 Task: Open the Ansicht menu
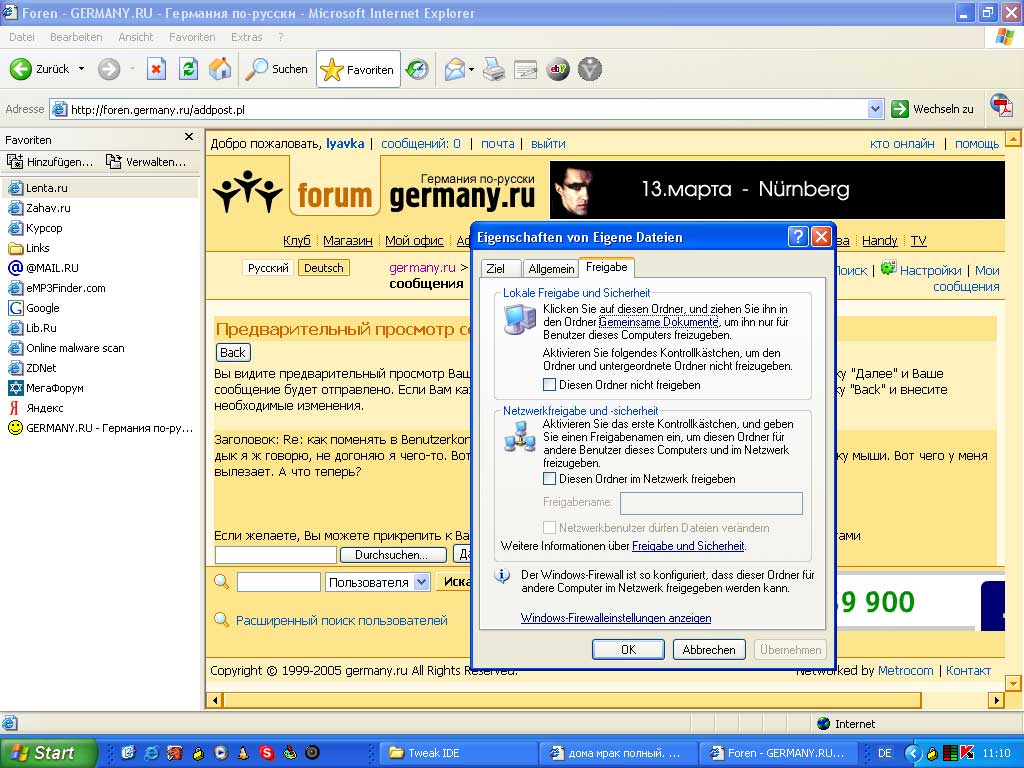click(x=135, y=37)
